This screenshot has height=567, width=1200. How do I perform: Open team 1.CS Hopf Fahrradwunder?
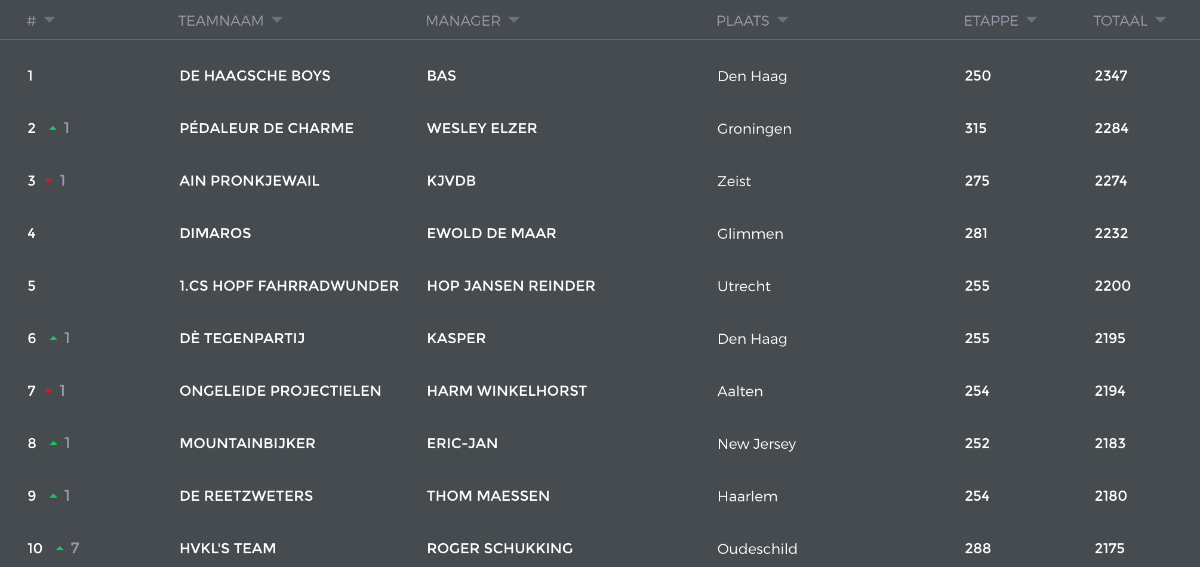point(289,286)
